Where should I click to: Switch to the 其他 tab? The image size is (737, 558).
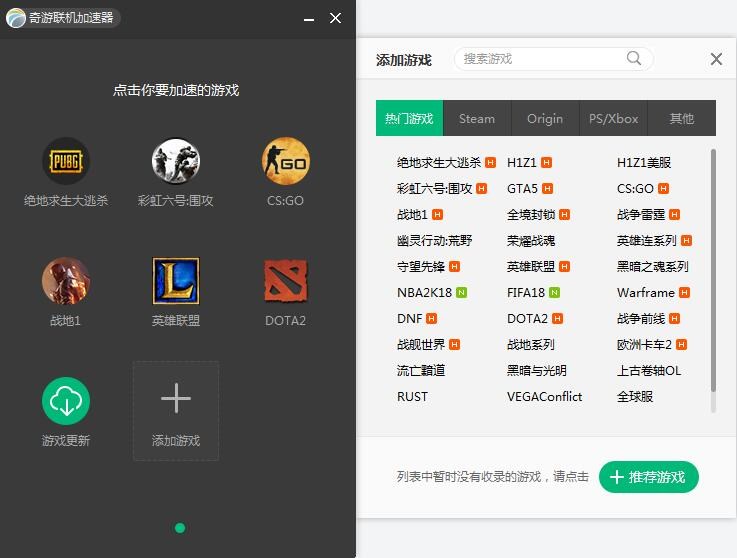pyautogui.click(x=682, y=118)
